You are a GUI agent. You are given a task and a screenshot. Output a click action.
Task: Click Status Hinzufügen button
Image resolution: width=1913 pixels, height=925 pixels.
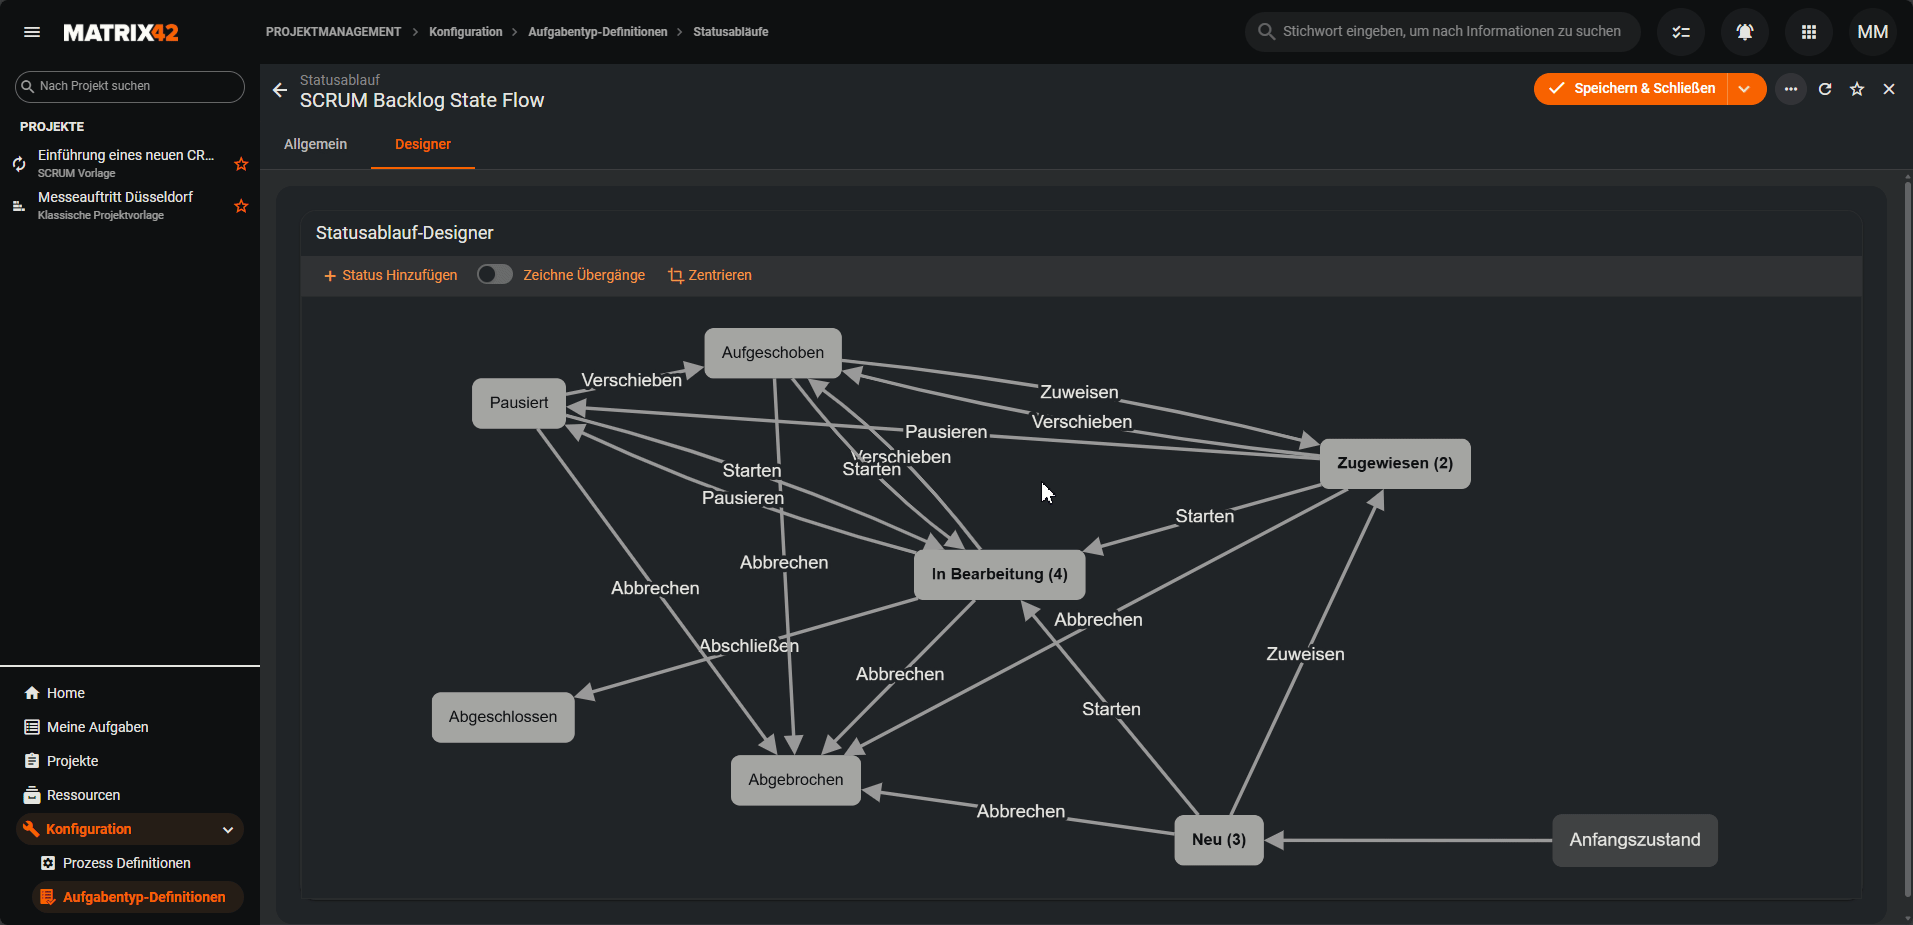[390, 275]
